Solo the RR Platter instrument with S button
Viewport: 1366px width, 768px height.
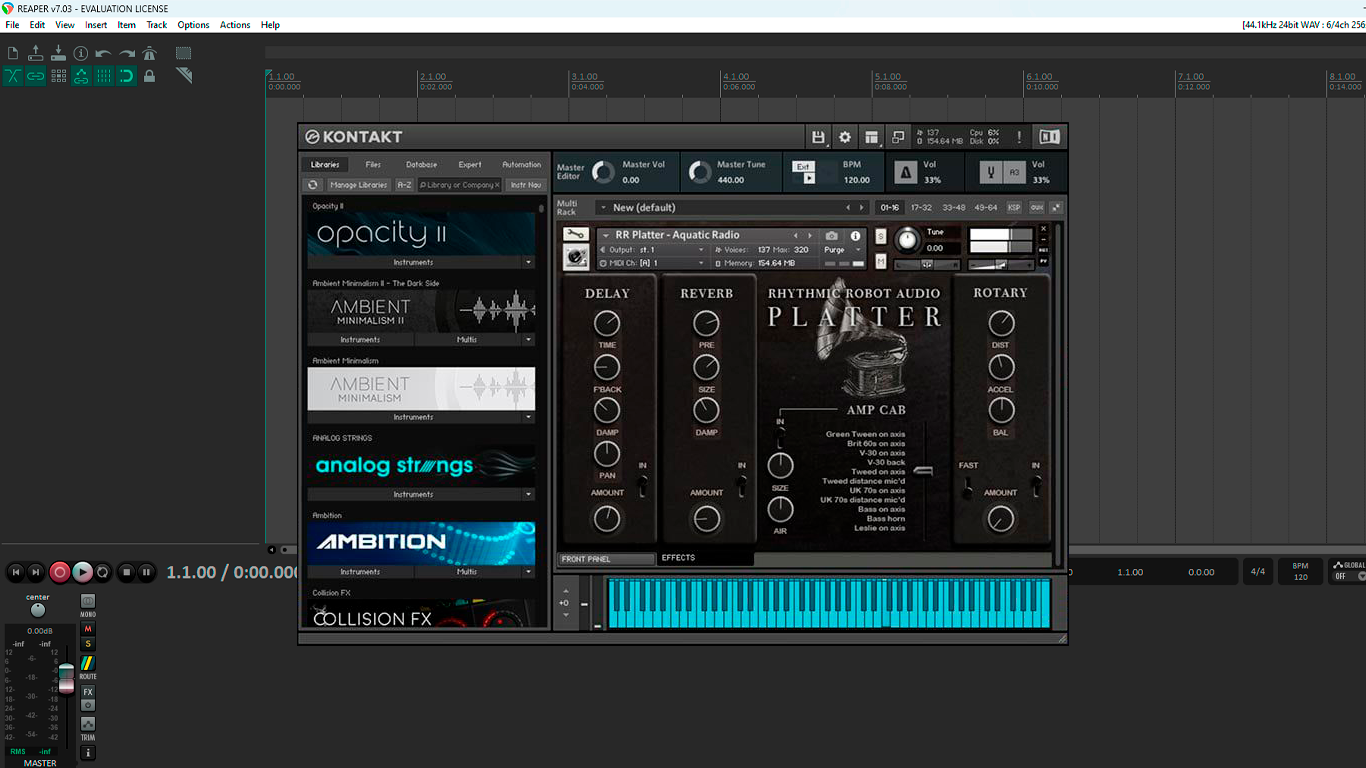tap(881, 237)
